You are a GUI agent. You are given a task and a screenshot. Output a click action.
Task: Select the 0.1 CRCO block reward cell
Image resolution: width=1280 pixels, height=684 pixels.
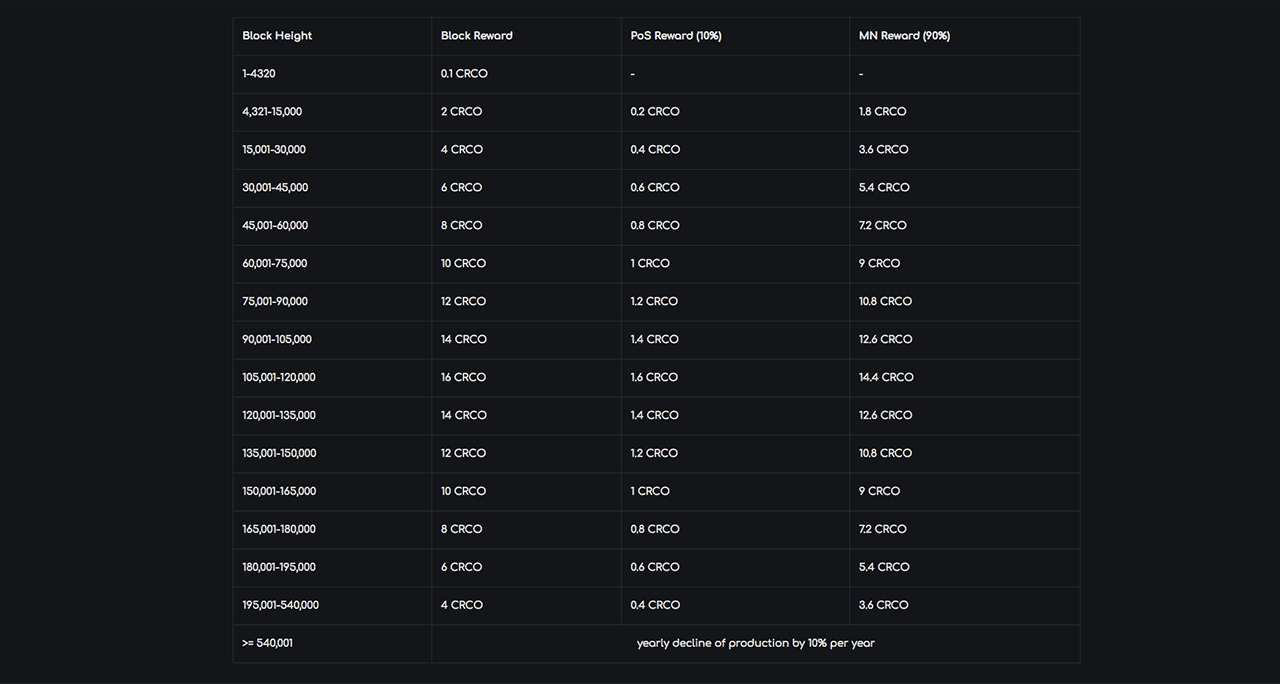pos(526,74)
